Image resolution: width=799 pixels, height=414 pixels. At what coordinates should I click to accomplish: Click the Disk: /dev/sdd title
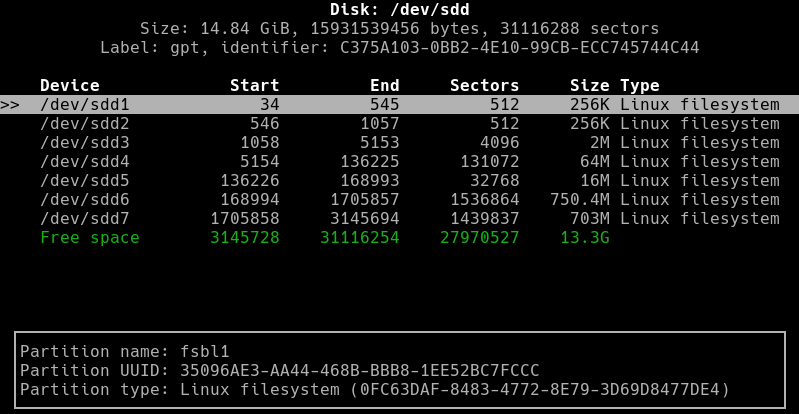click(400, 10)
